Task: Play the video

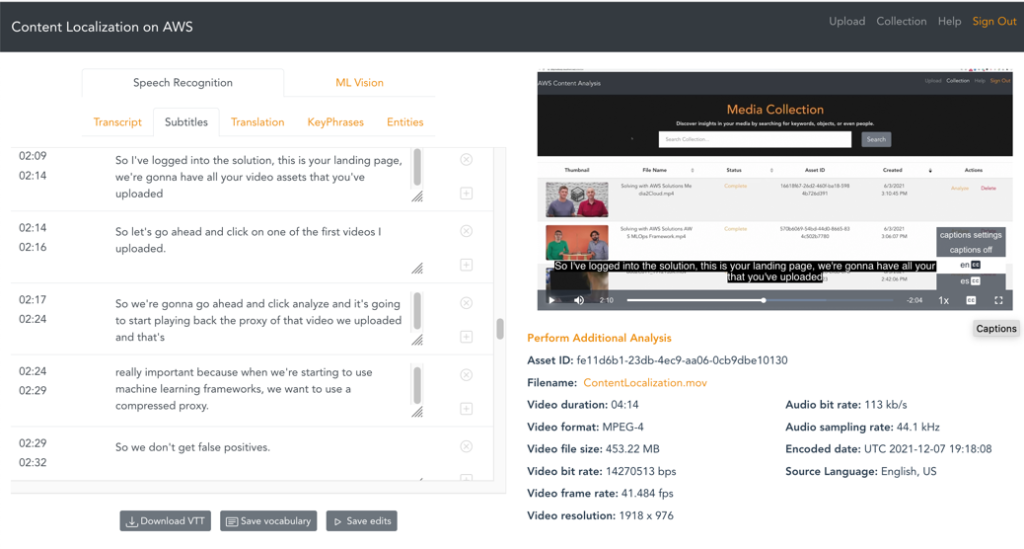Action: [x=552, y=300]
